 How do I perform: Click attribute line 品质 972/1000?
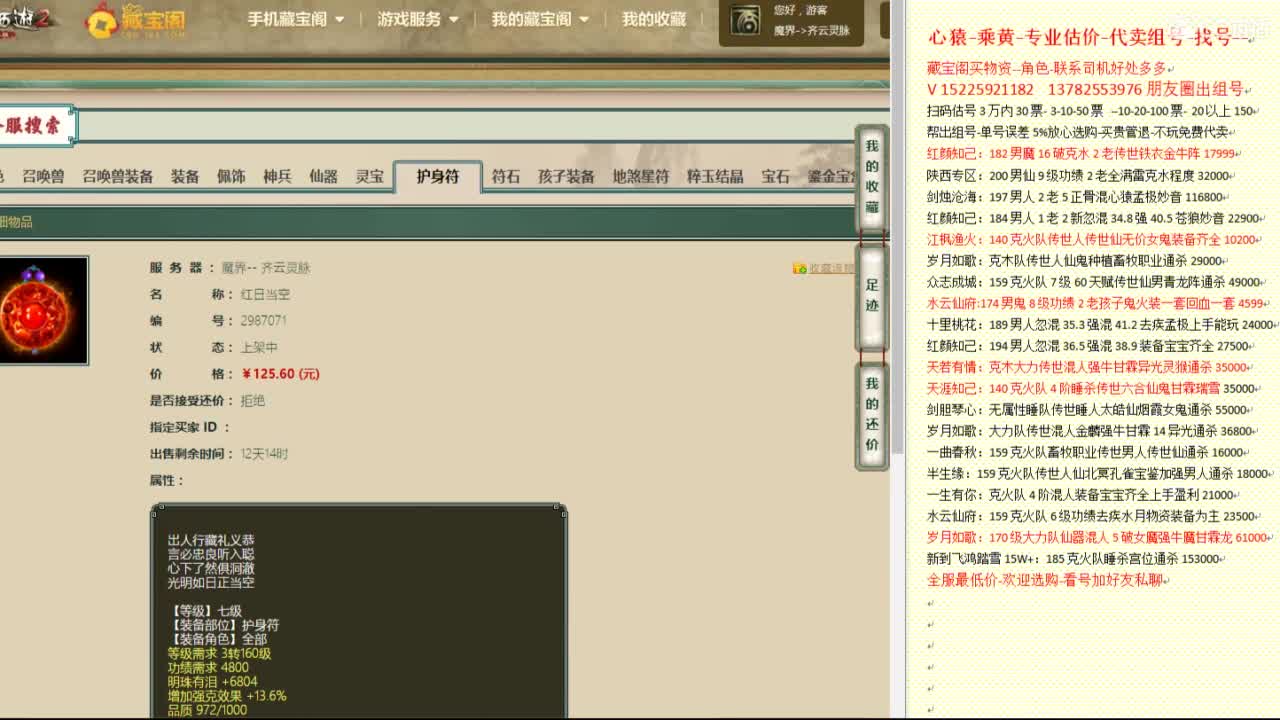207,710
